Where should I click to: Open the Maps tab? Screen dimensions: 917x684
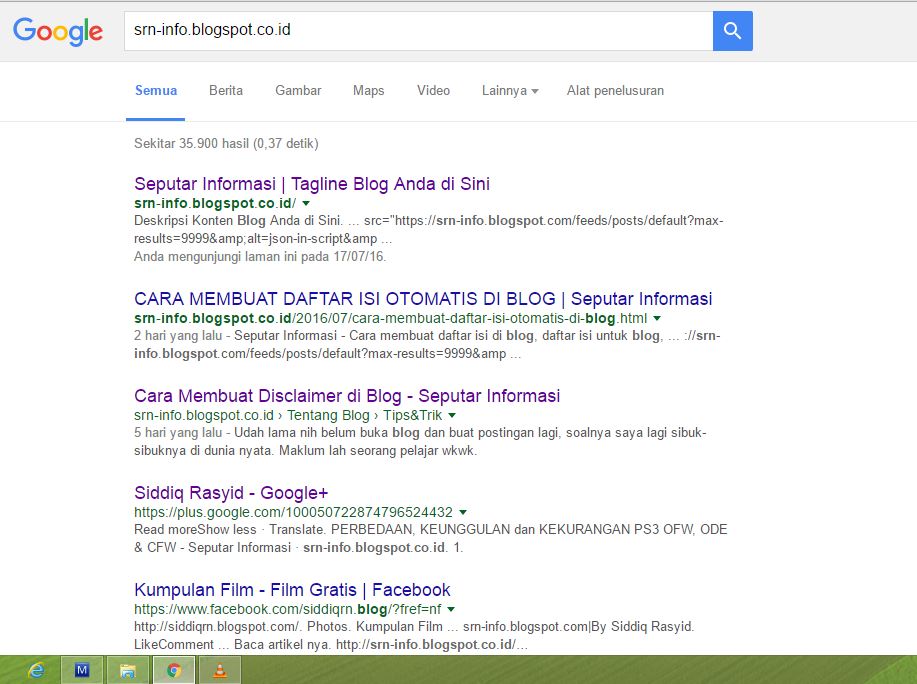coord(368,91)
